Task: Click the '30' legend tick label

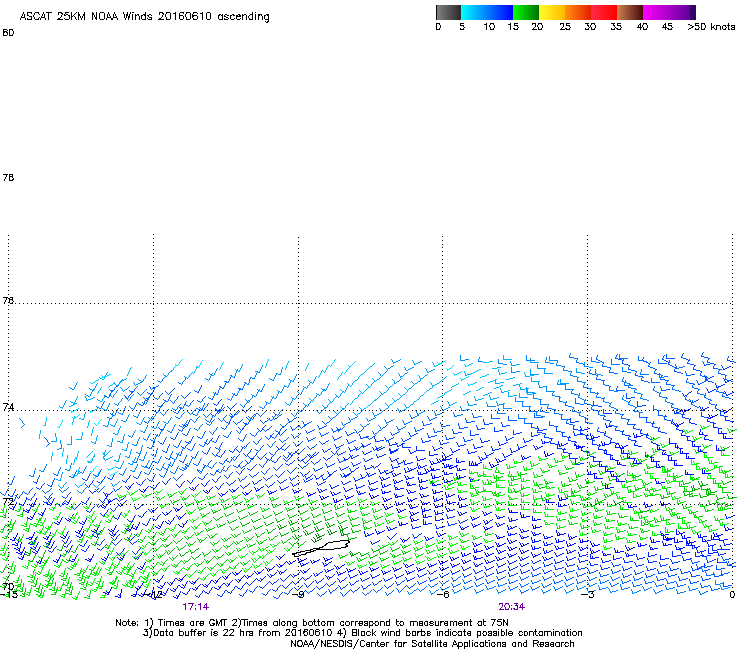Action: 590,27
